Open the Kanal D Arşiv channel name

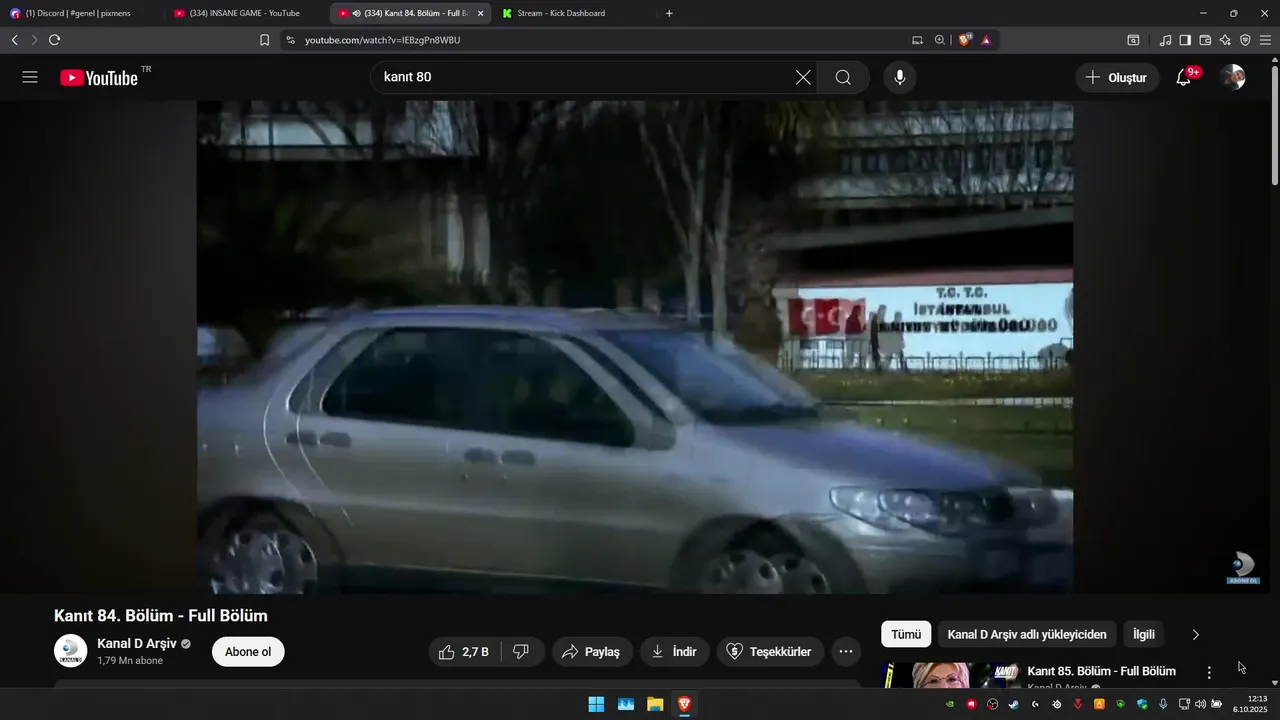[137, 644]
